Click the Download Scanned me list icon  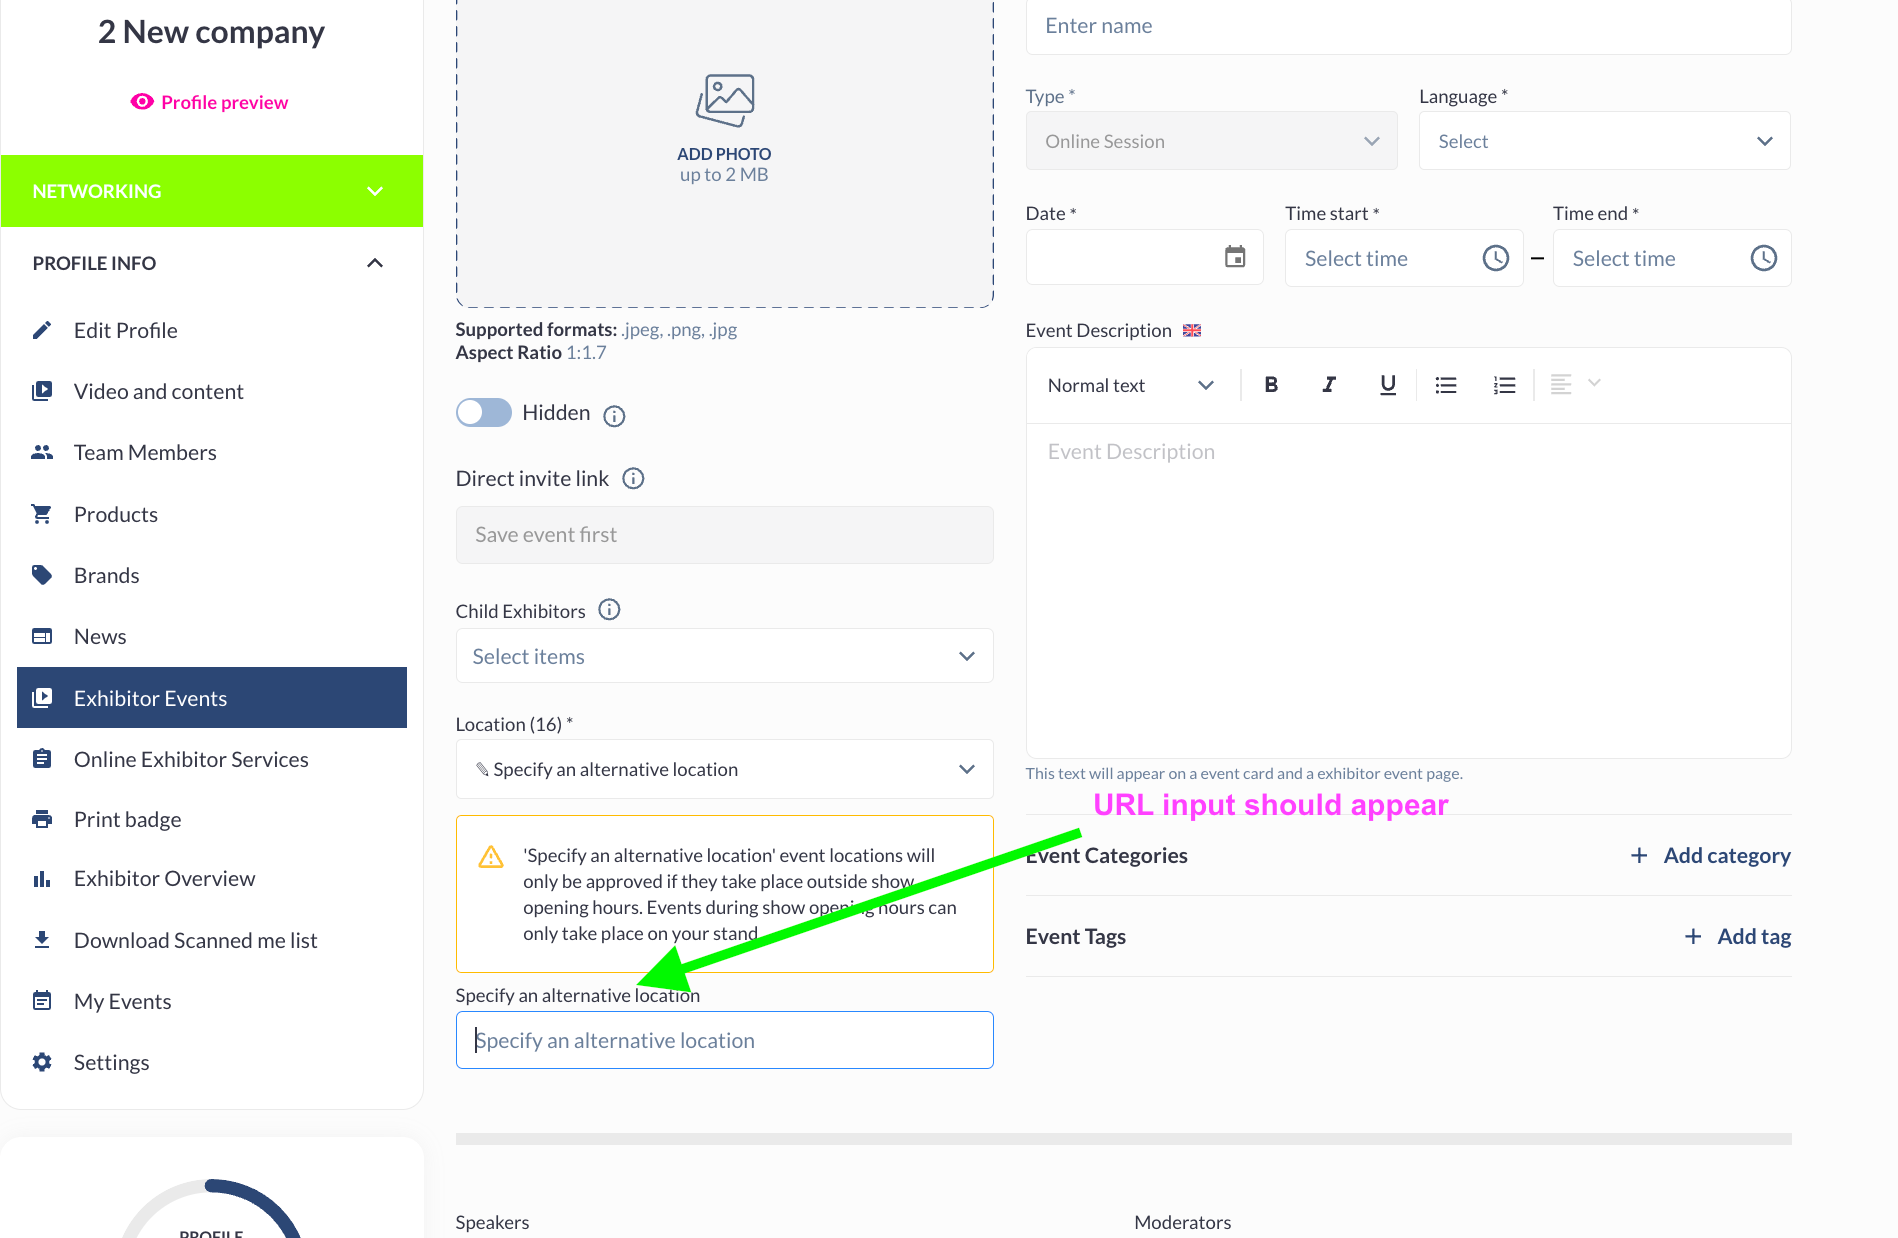42,940
